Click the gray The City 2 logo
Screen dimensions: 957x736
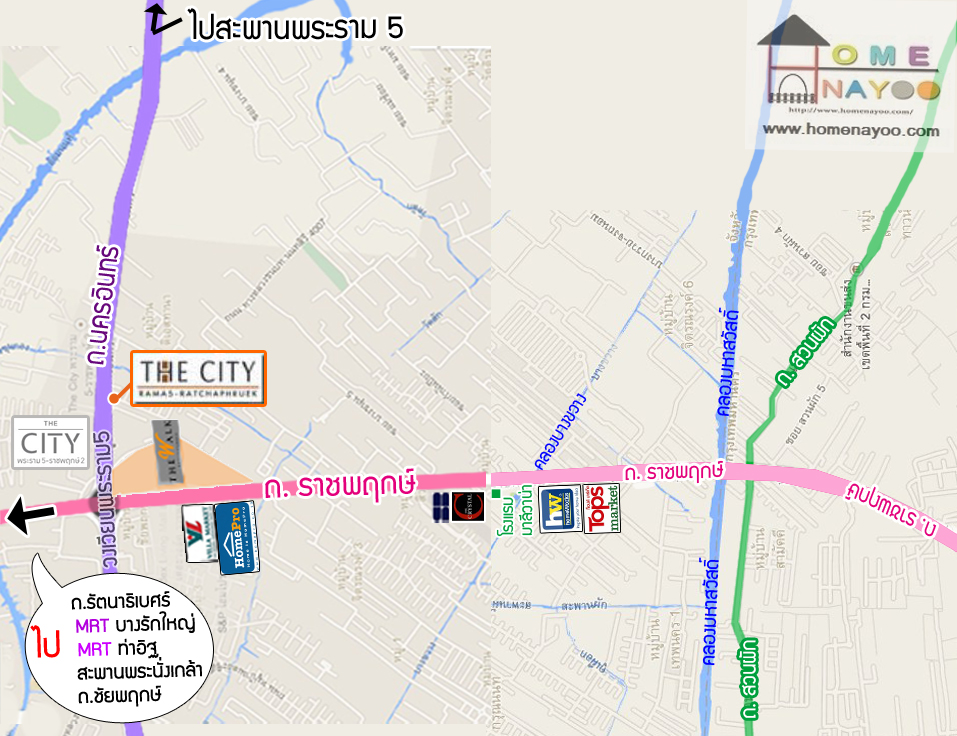[x=51, y=442]
